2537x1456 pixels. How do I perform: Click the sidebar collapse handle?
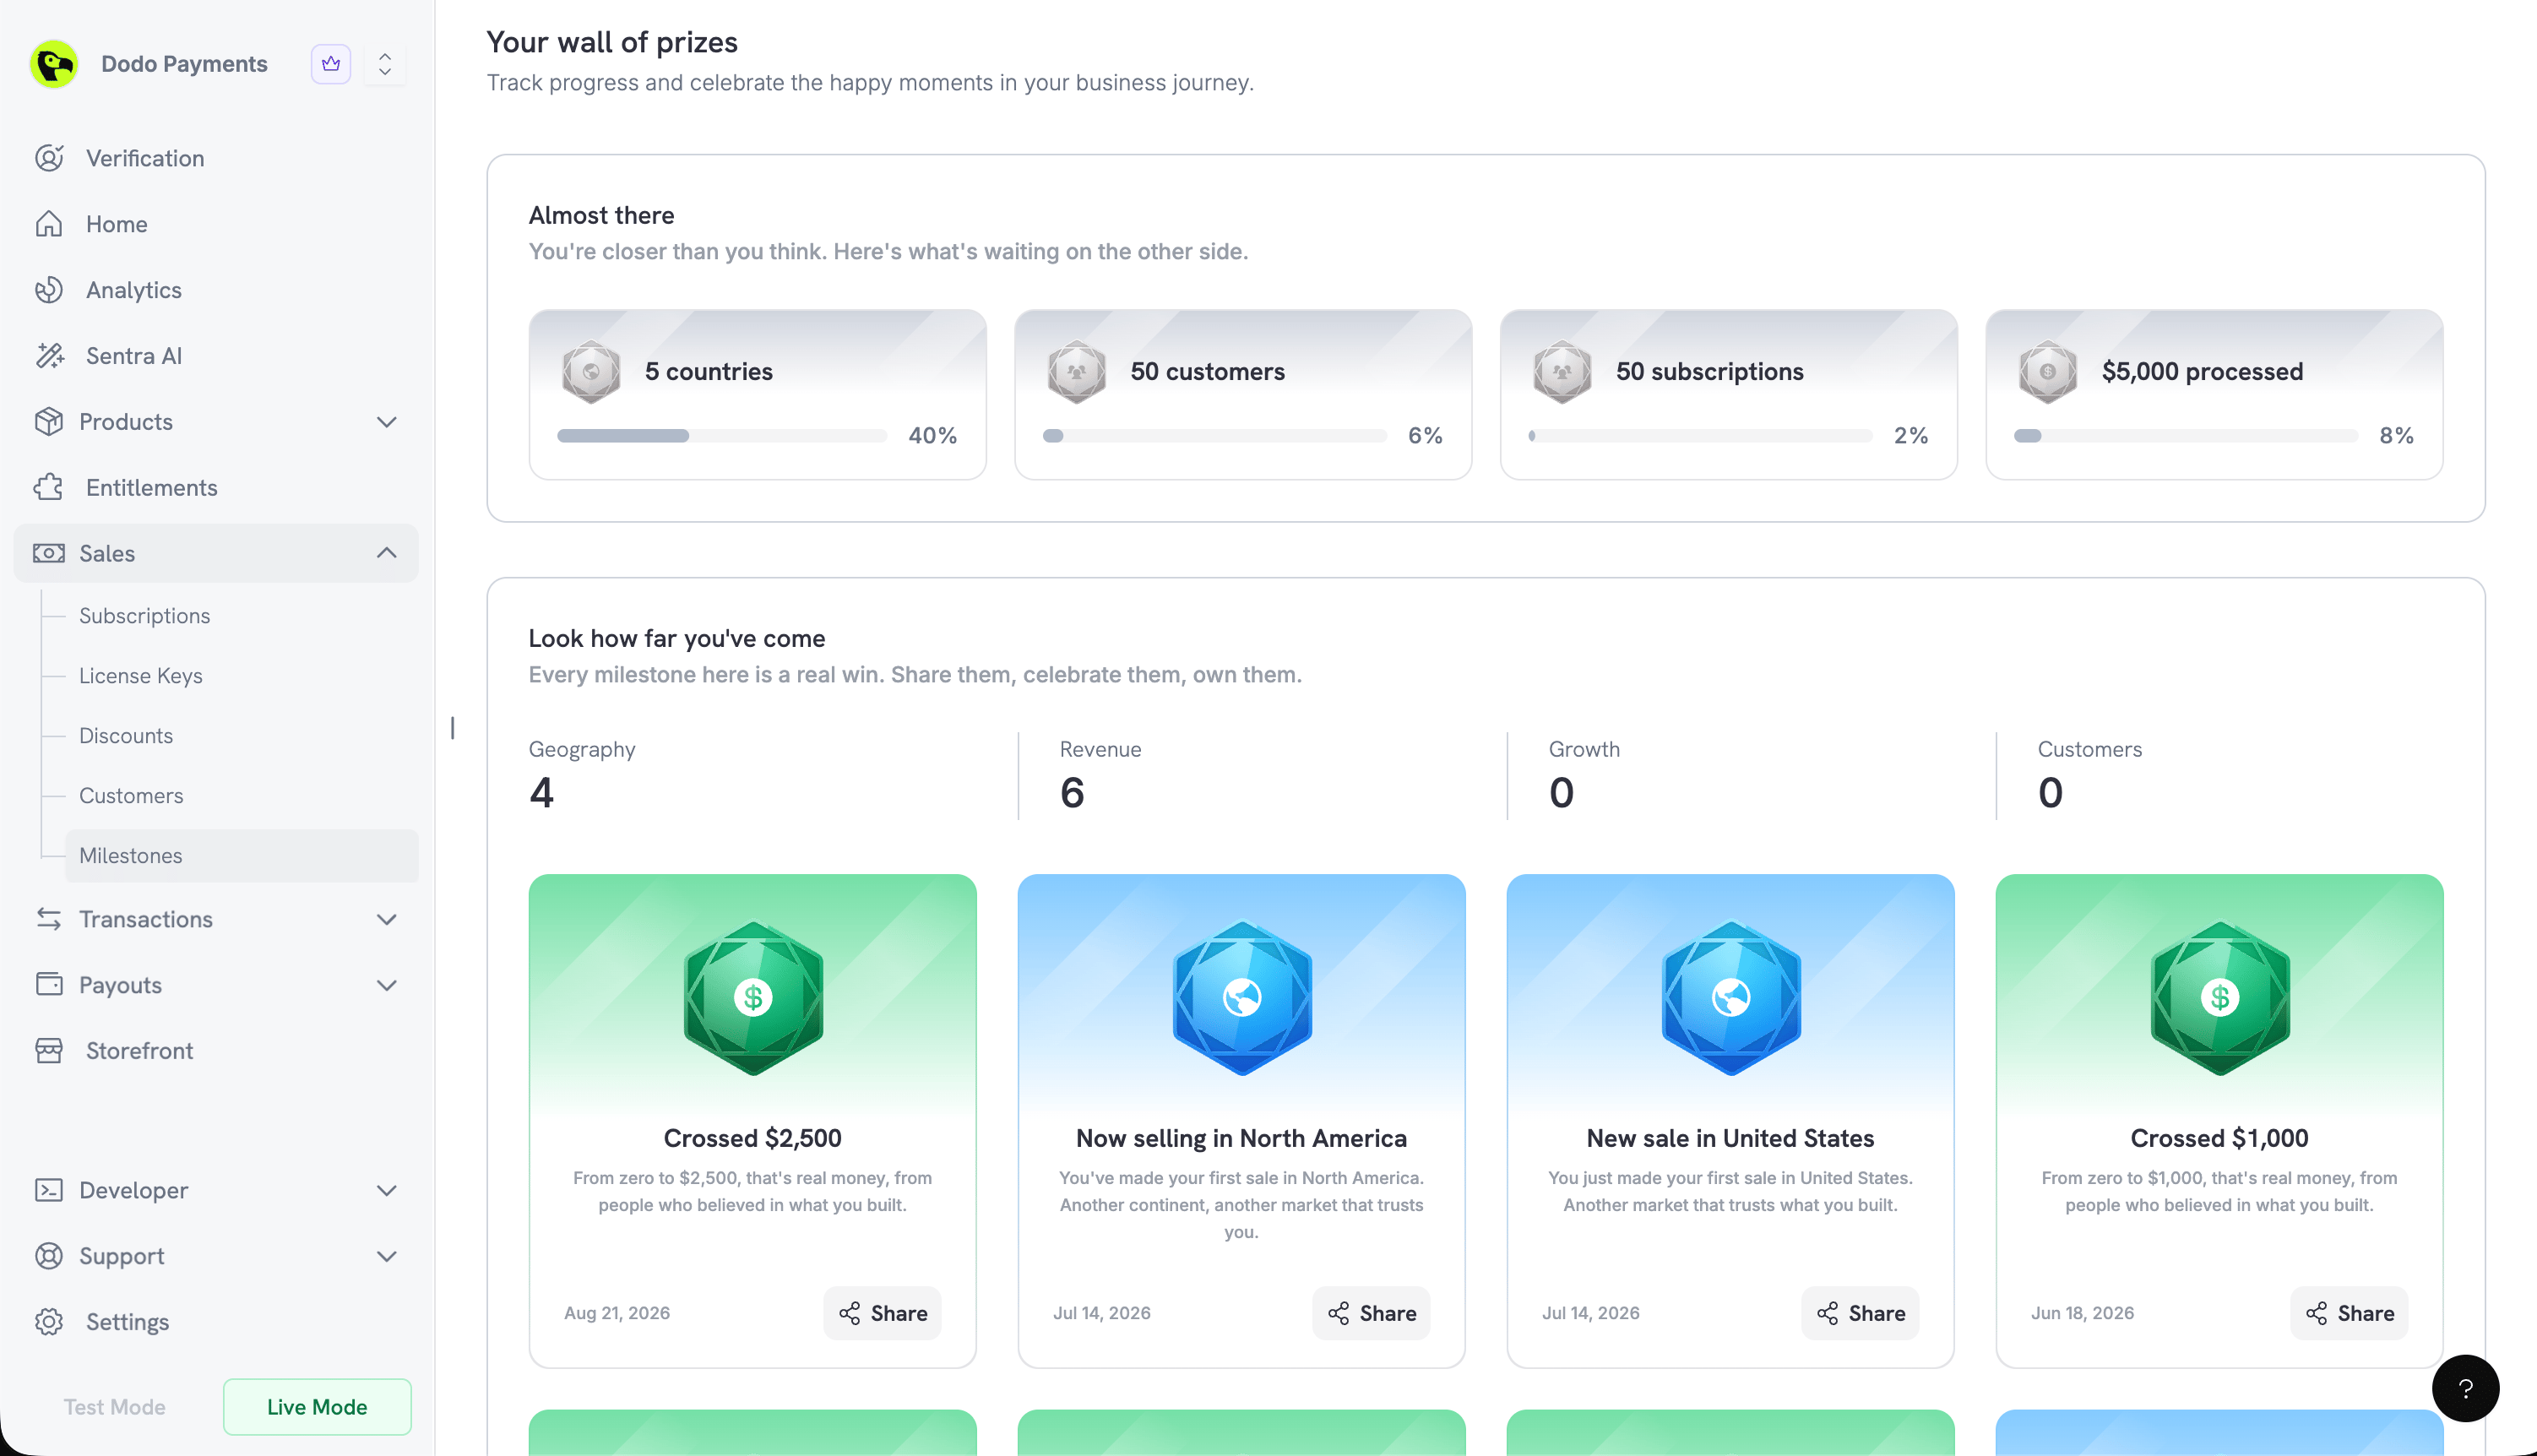tap(453, 728)
